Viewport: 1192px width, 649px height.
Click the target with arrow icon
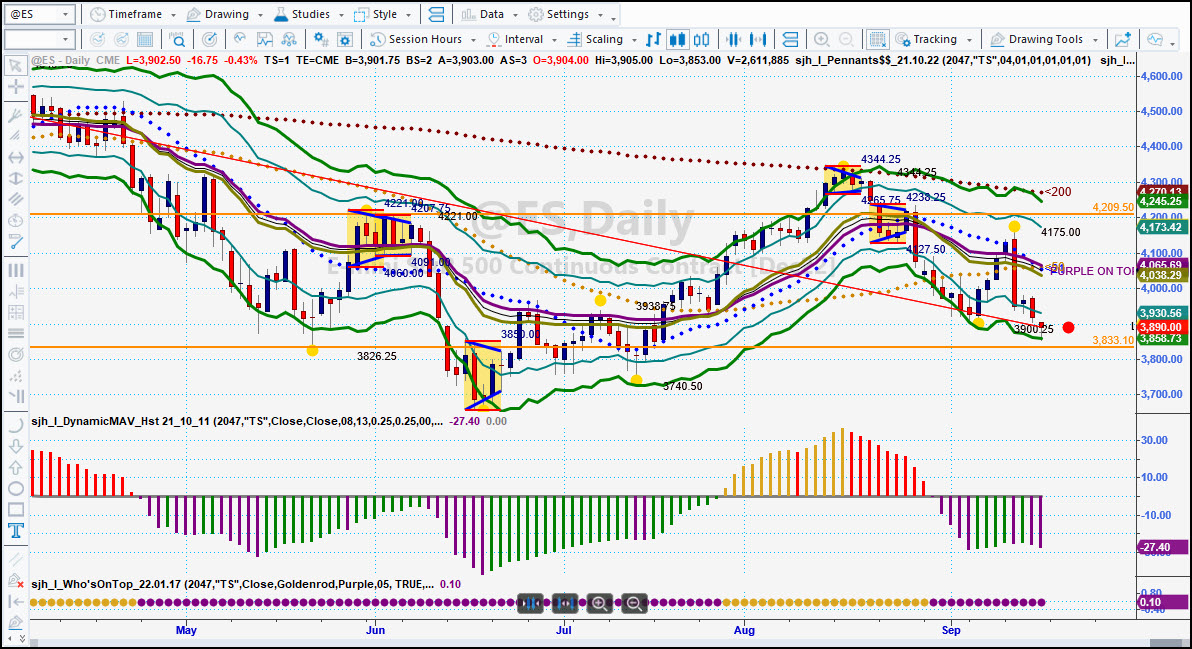point(210,40)
